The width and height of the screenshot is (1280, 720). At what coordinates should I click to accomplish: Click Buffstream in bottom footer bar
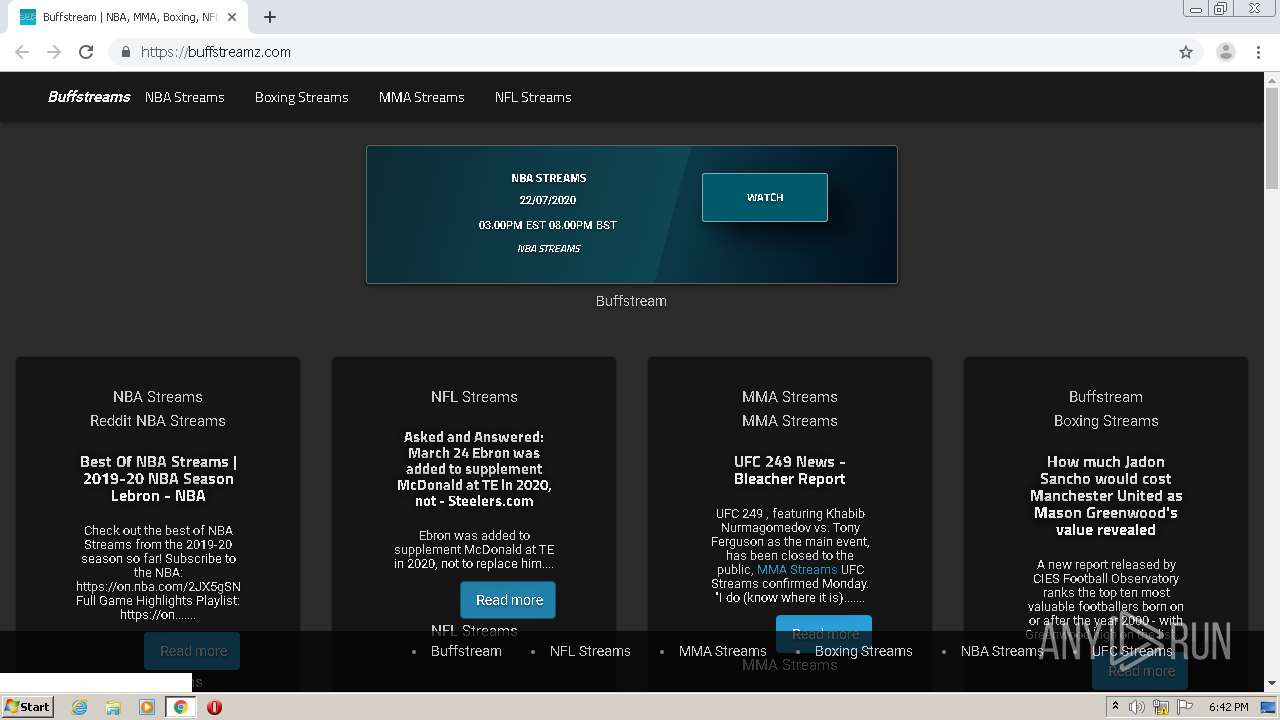pos(466,651)
